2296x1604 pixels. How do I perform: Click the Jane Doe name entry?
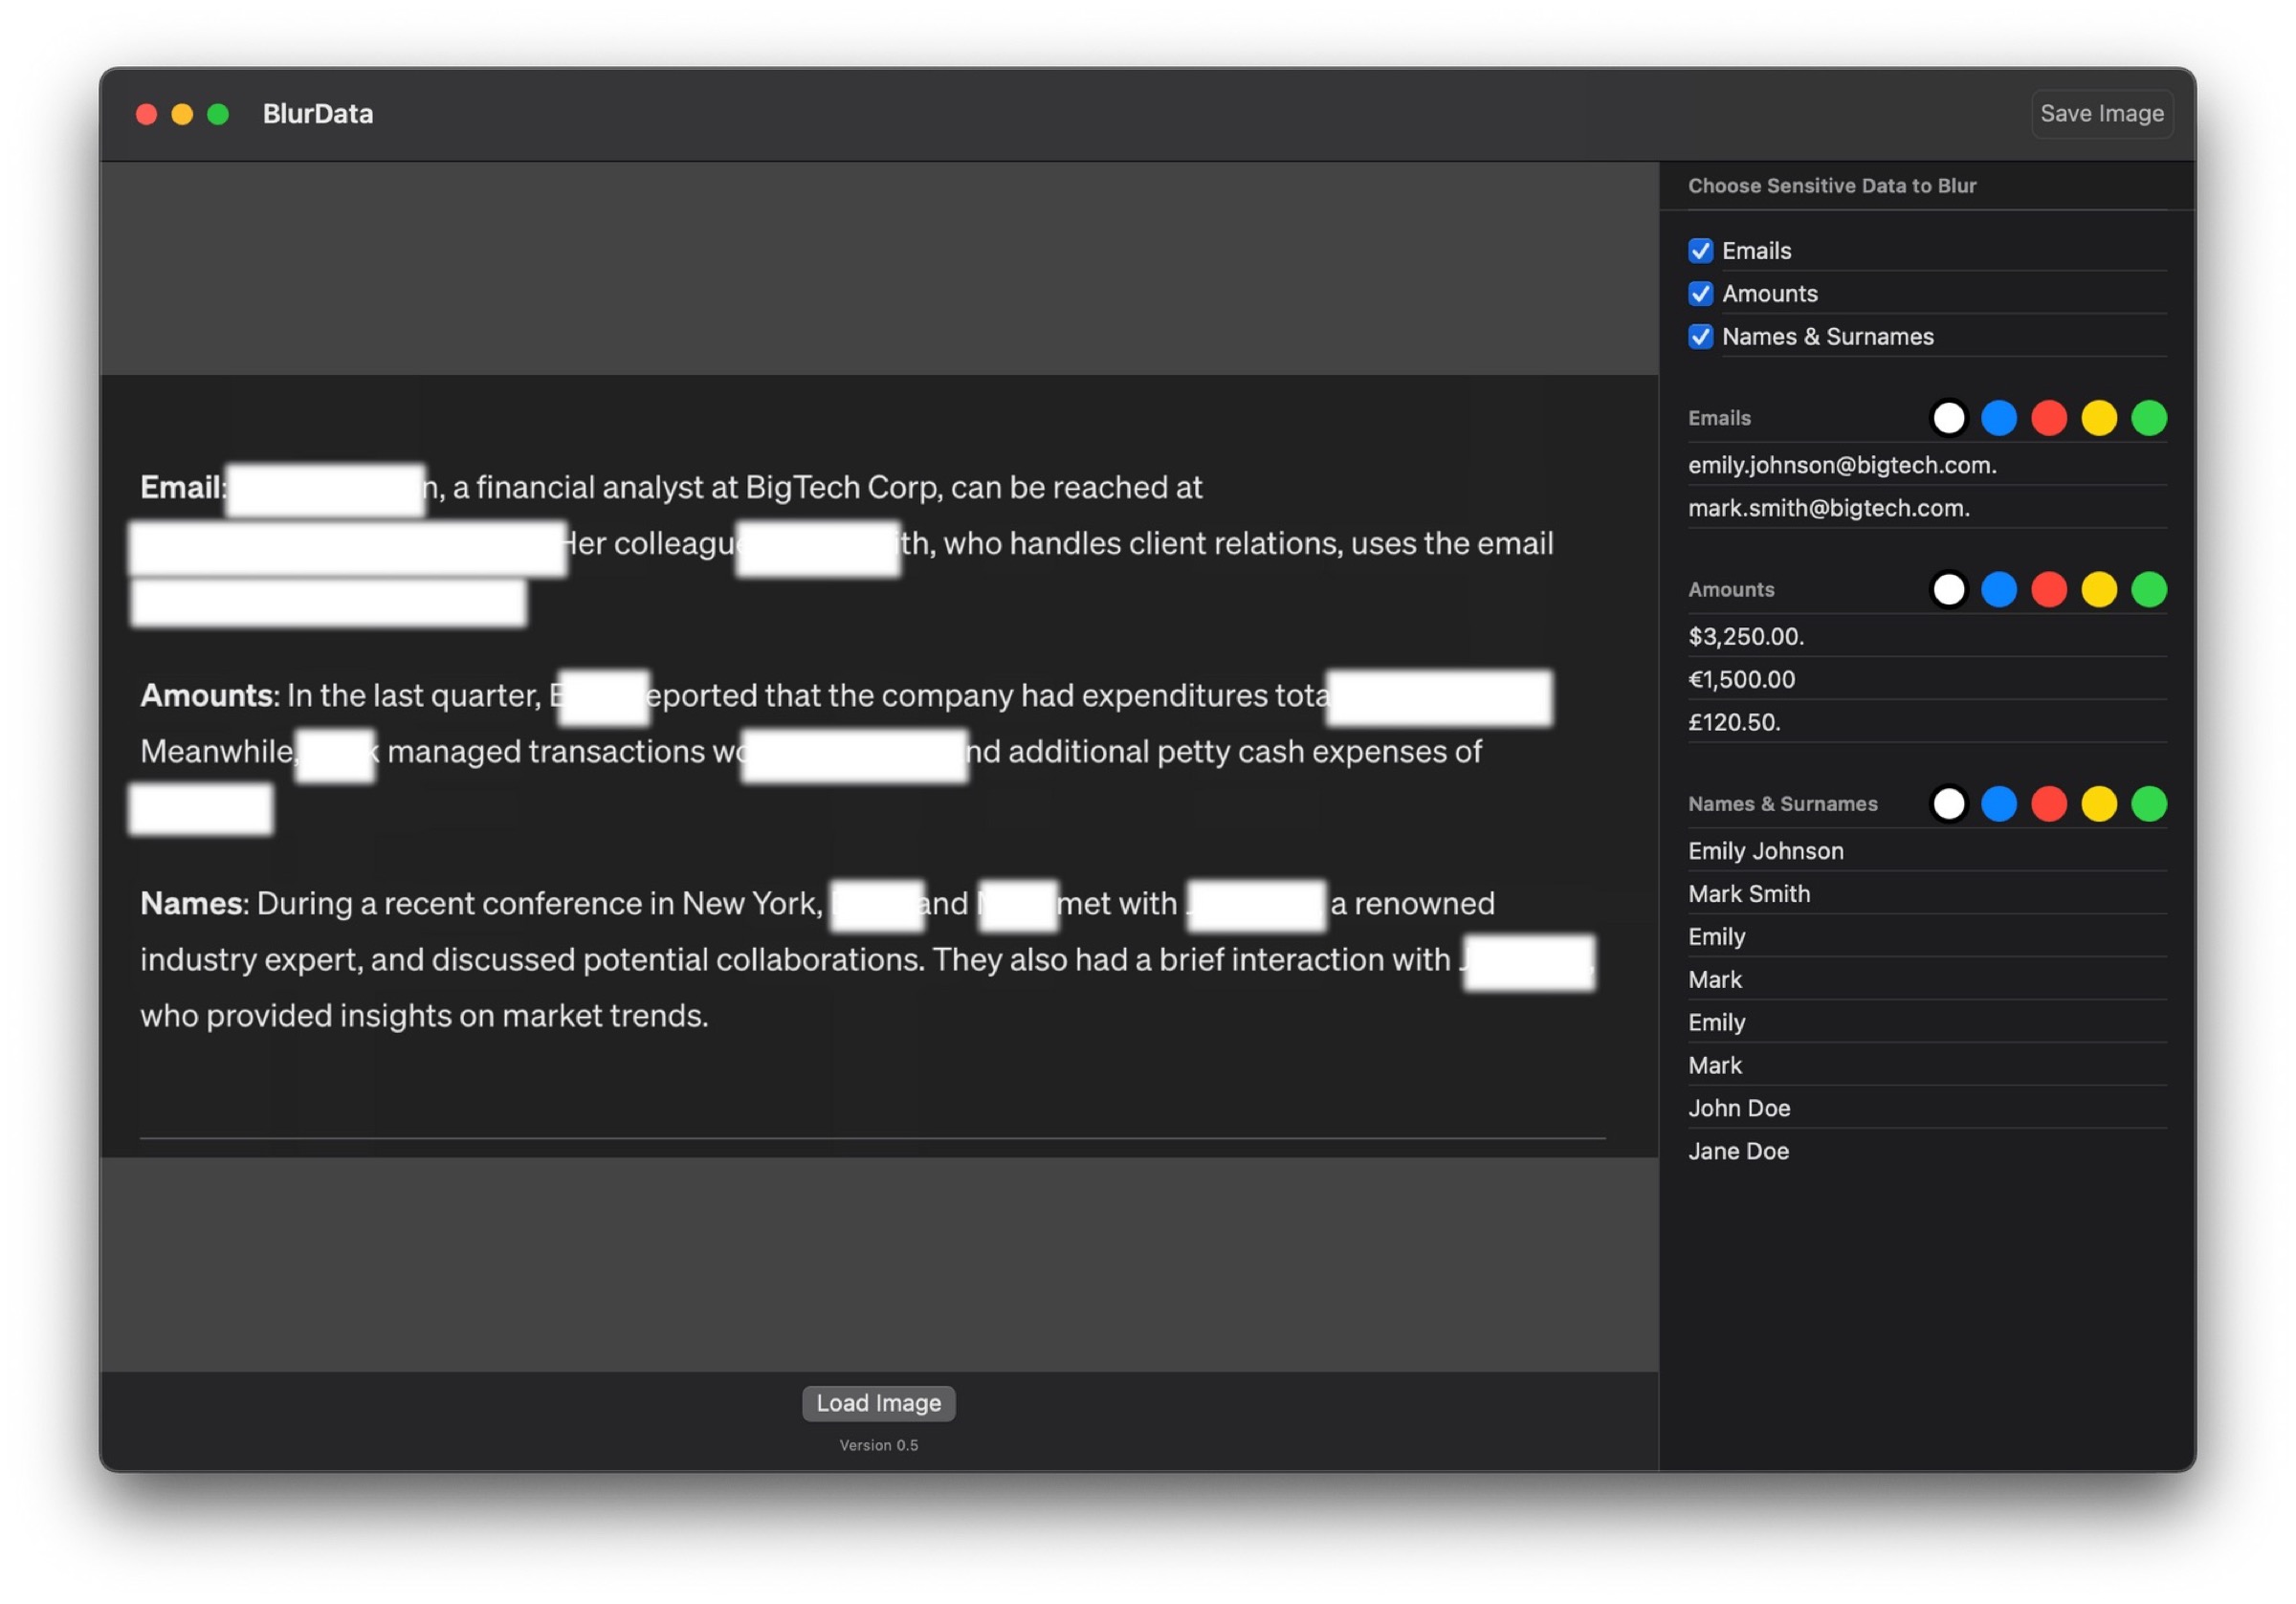pyautogui.click(x=1738, y=1151)
